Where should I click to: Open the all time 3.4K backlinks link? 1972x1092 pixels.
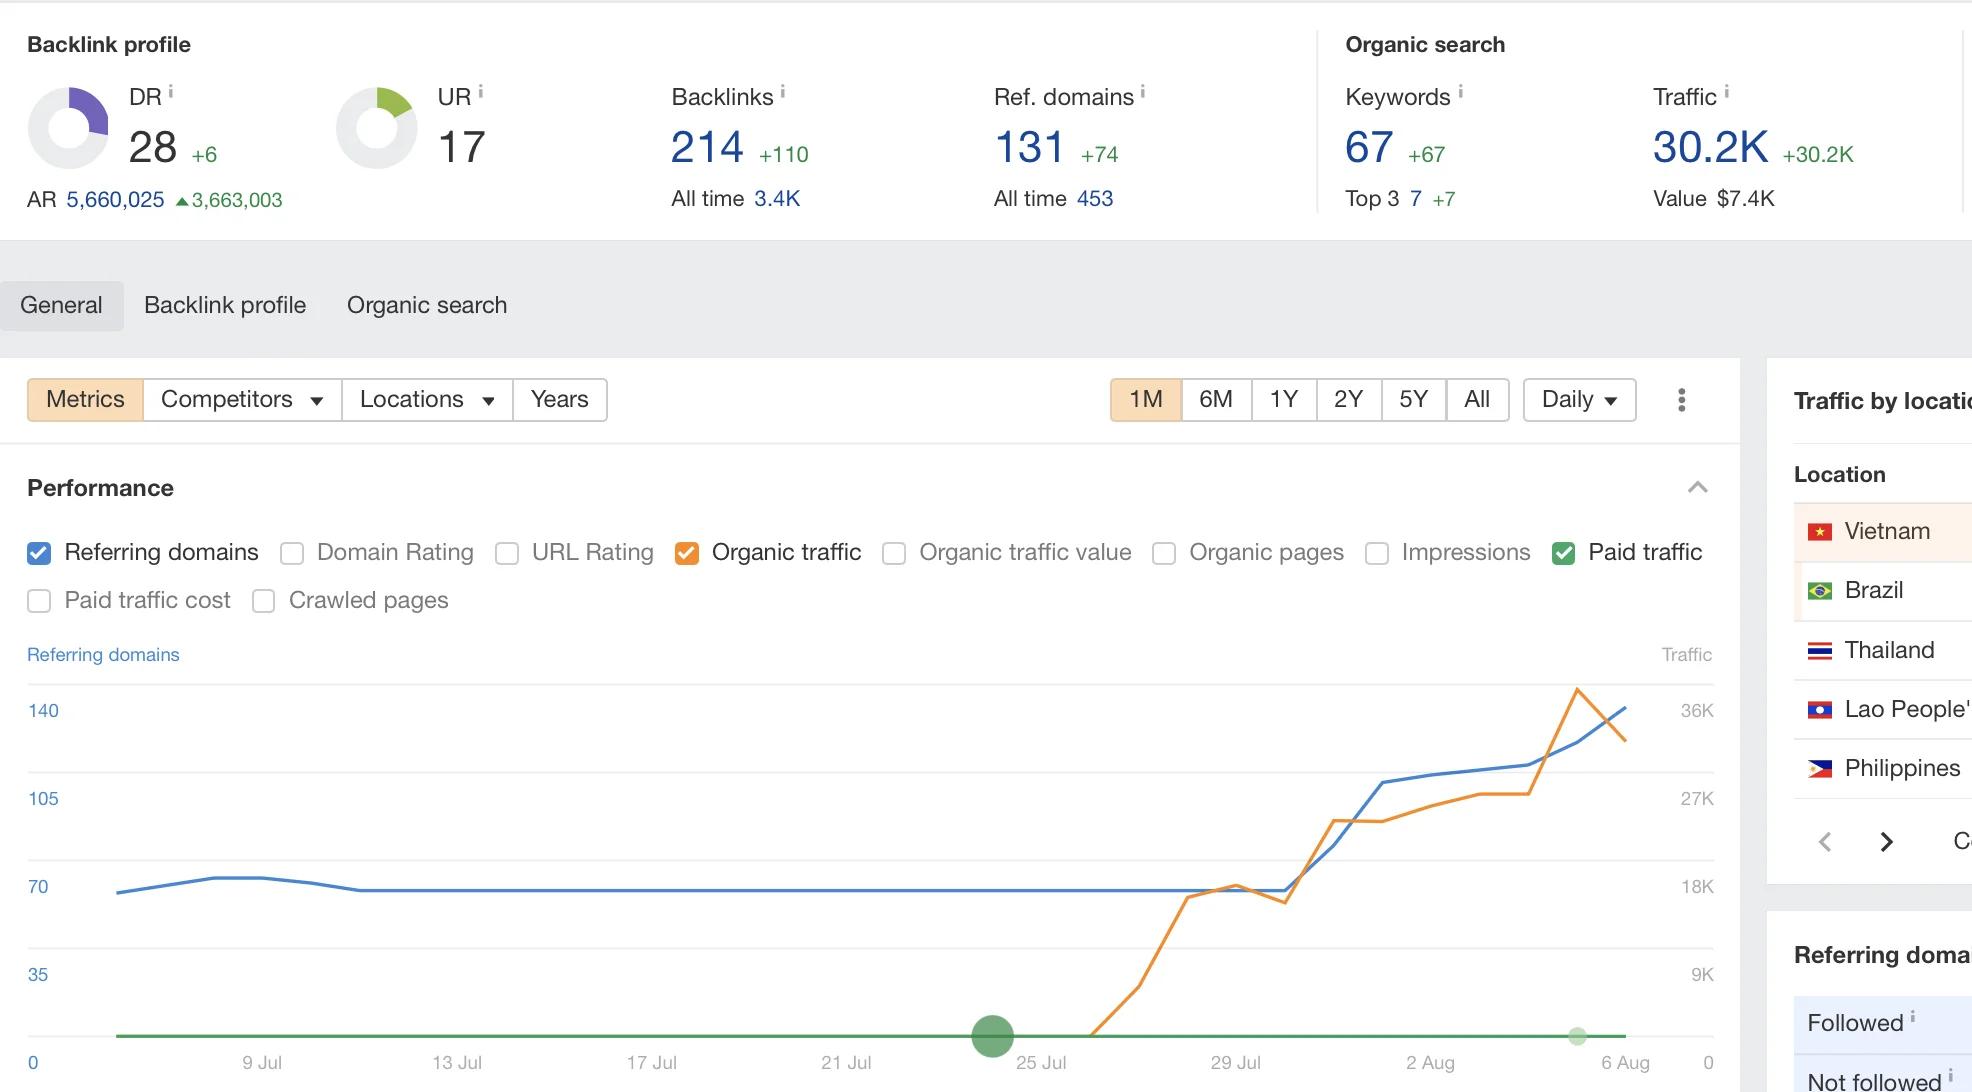[x=777, y=199]
